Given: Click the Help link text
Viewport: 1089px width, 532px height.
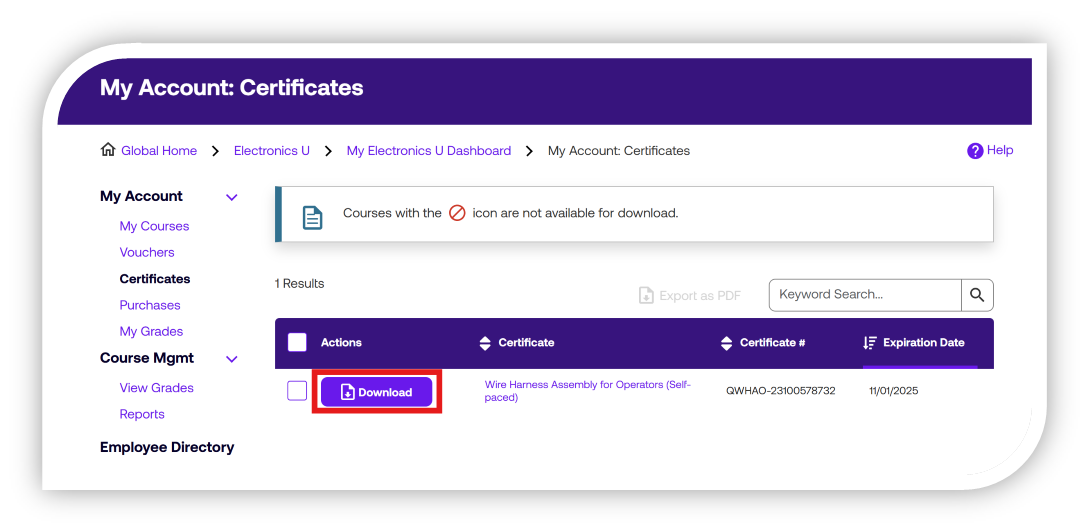Looking at the screenshot, I should pyautogui.click(x=1000, y=150).
